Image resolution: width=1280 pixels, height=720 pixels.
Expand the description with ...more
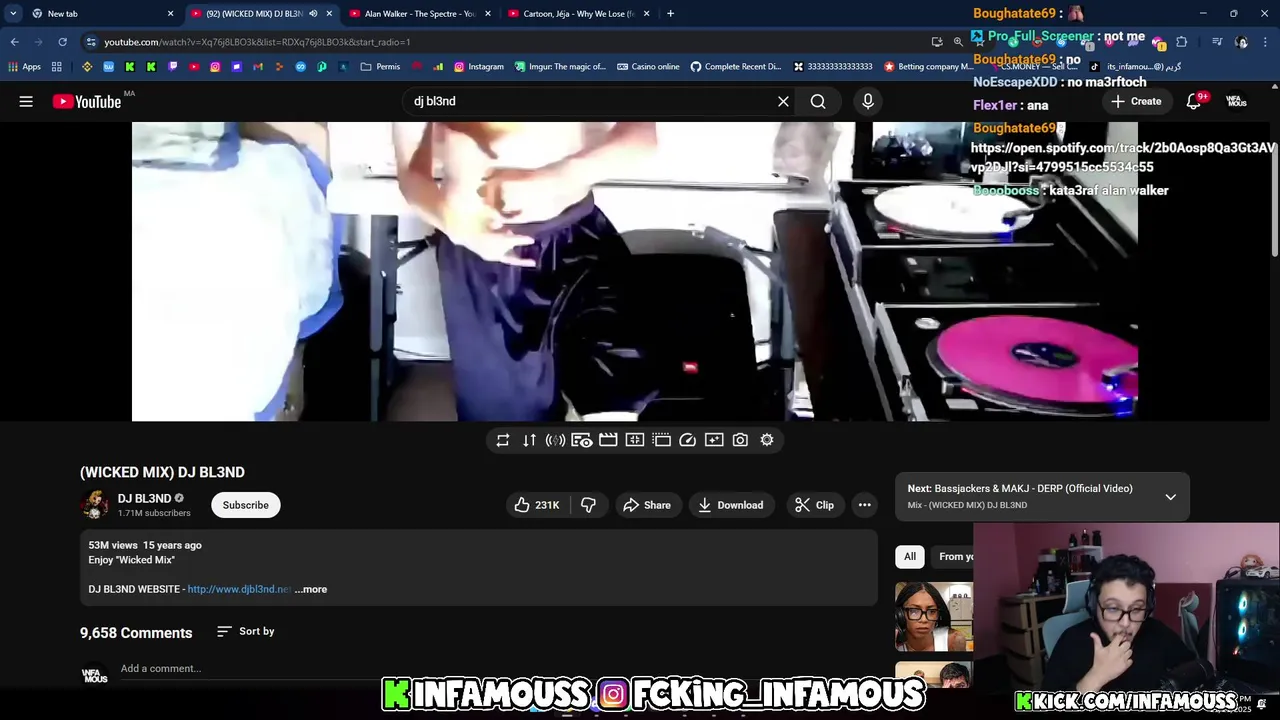click(311, 589)
